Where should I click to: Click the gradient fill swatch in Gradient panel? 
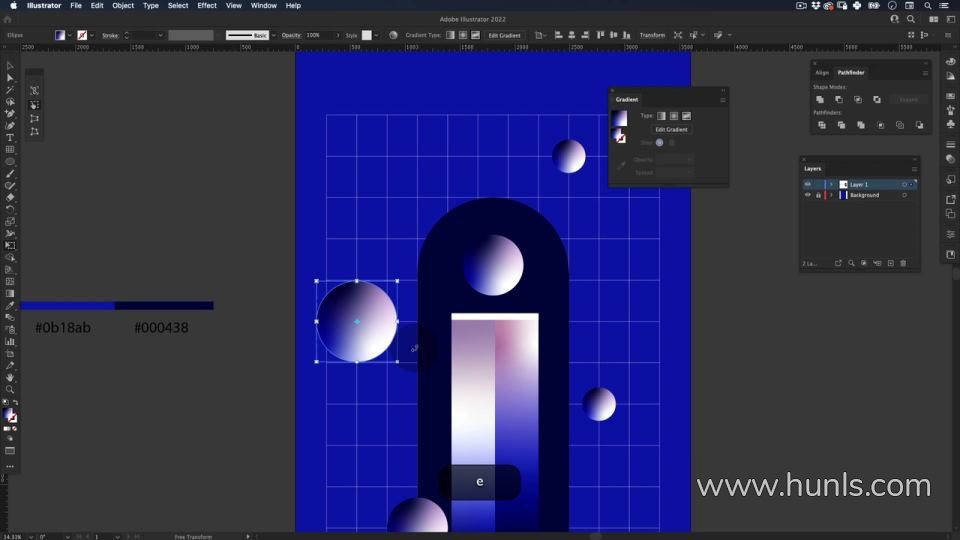coord(620,118)
